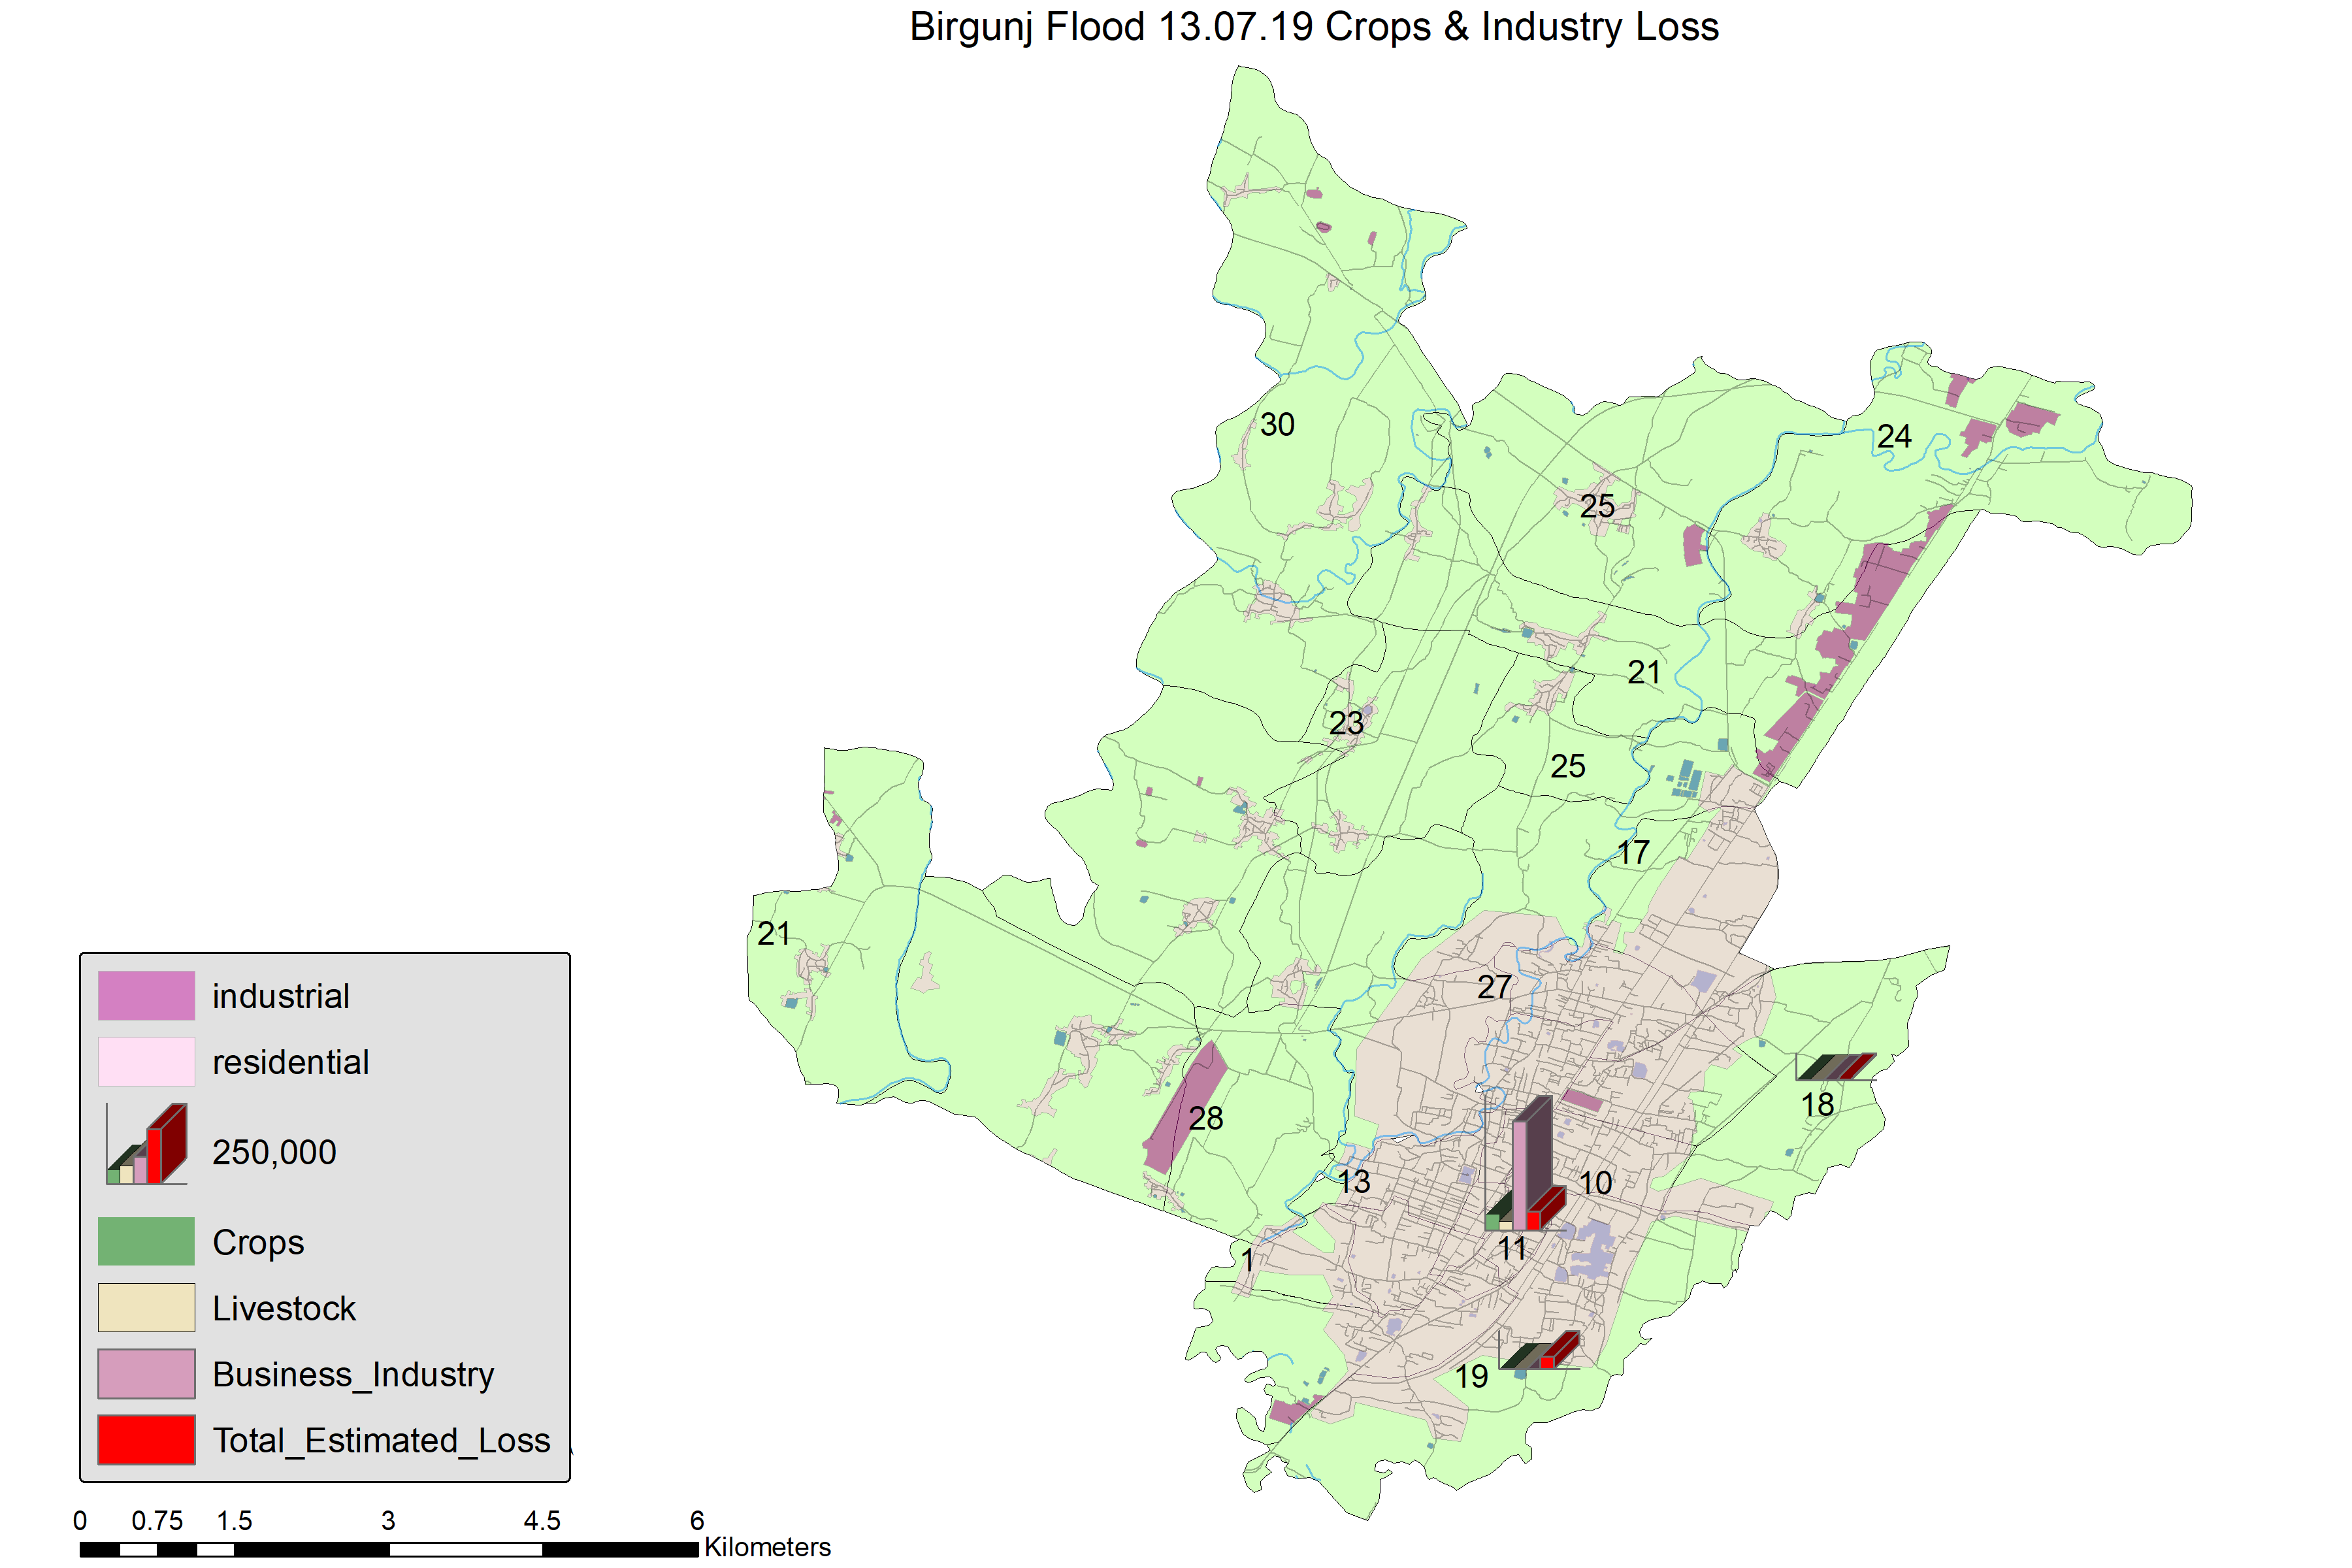Select the Crops green legend swatch

146,1241
